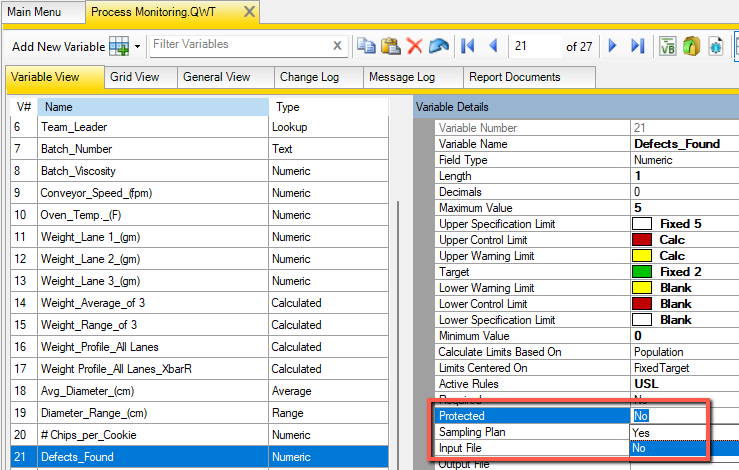
Task: Select the Avg_Diameter_(cm) variable row
Action: pos(199,391)
